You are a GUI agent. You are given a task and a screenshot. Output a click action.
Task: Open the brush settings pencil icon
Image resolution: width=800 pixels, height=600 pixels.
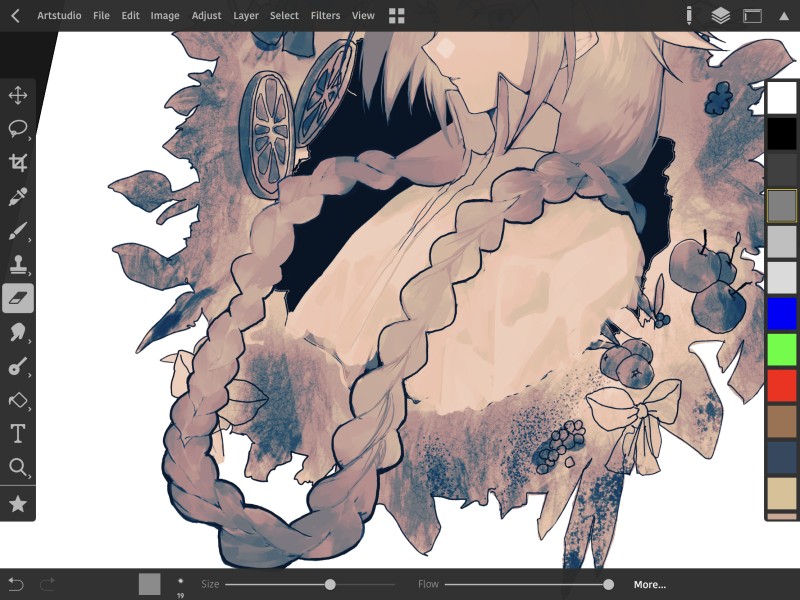689,16
